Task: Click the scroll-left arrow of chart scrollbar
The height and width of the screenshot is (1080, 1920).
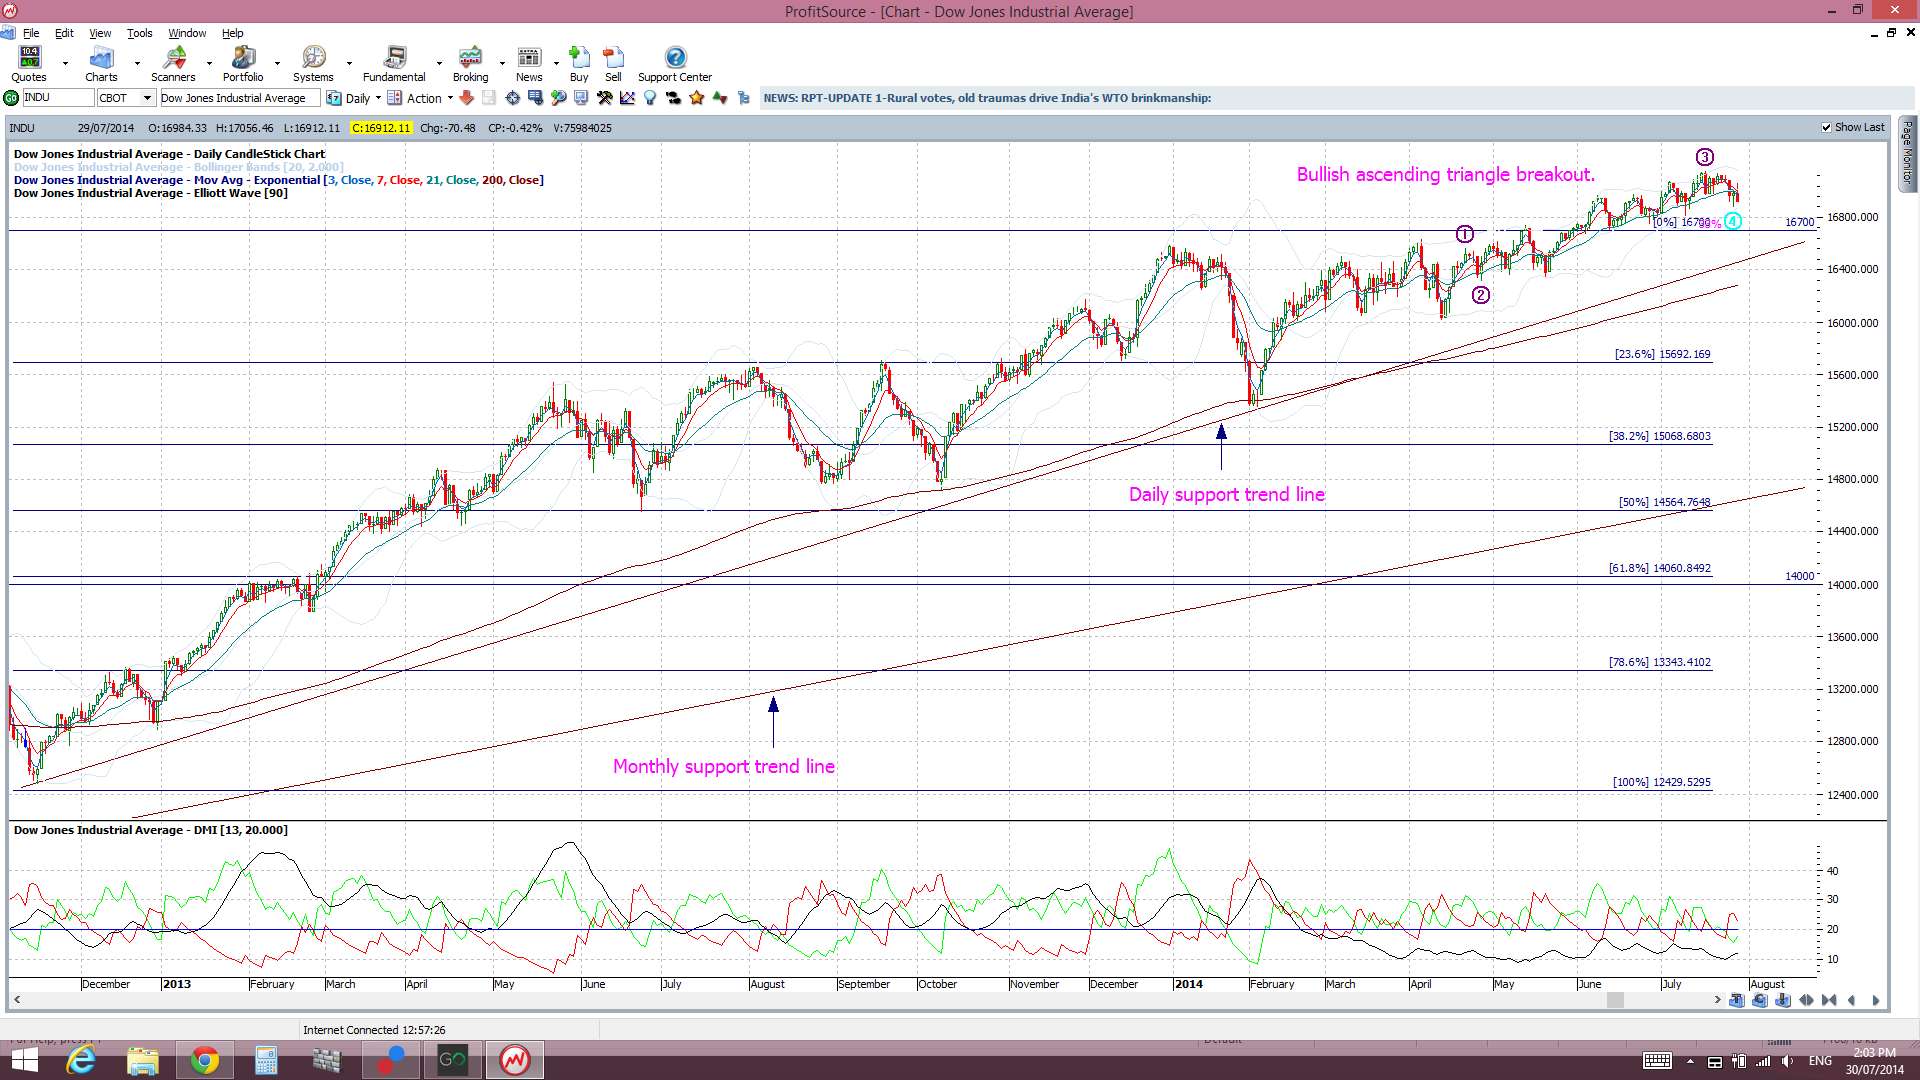Action: point(17,1000)
